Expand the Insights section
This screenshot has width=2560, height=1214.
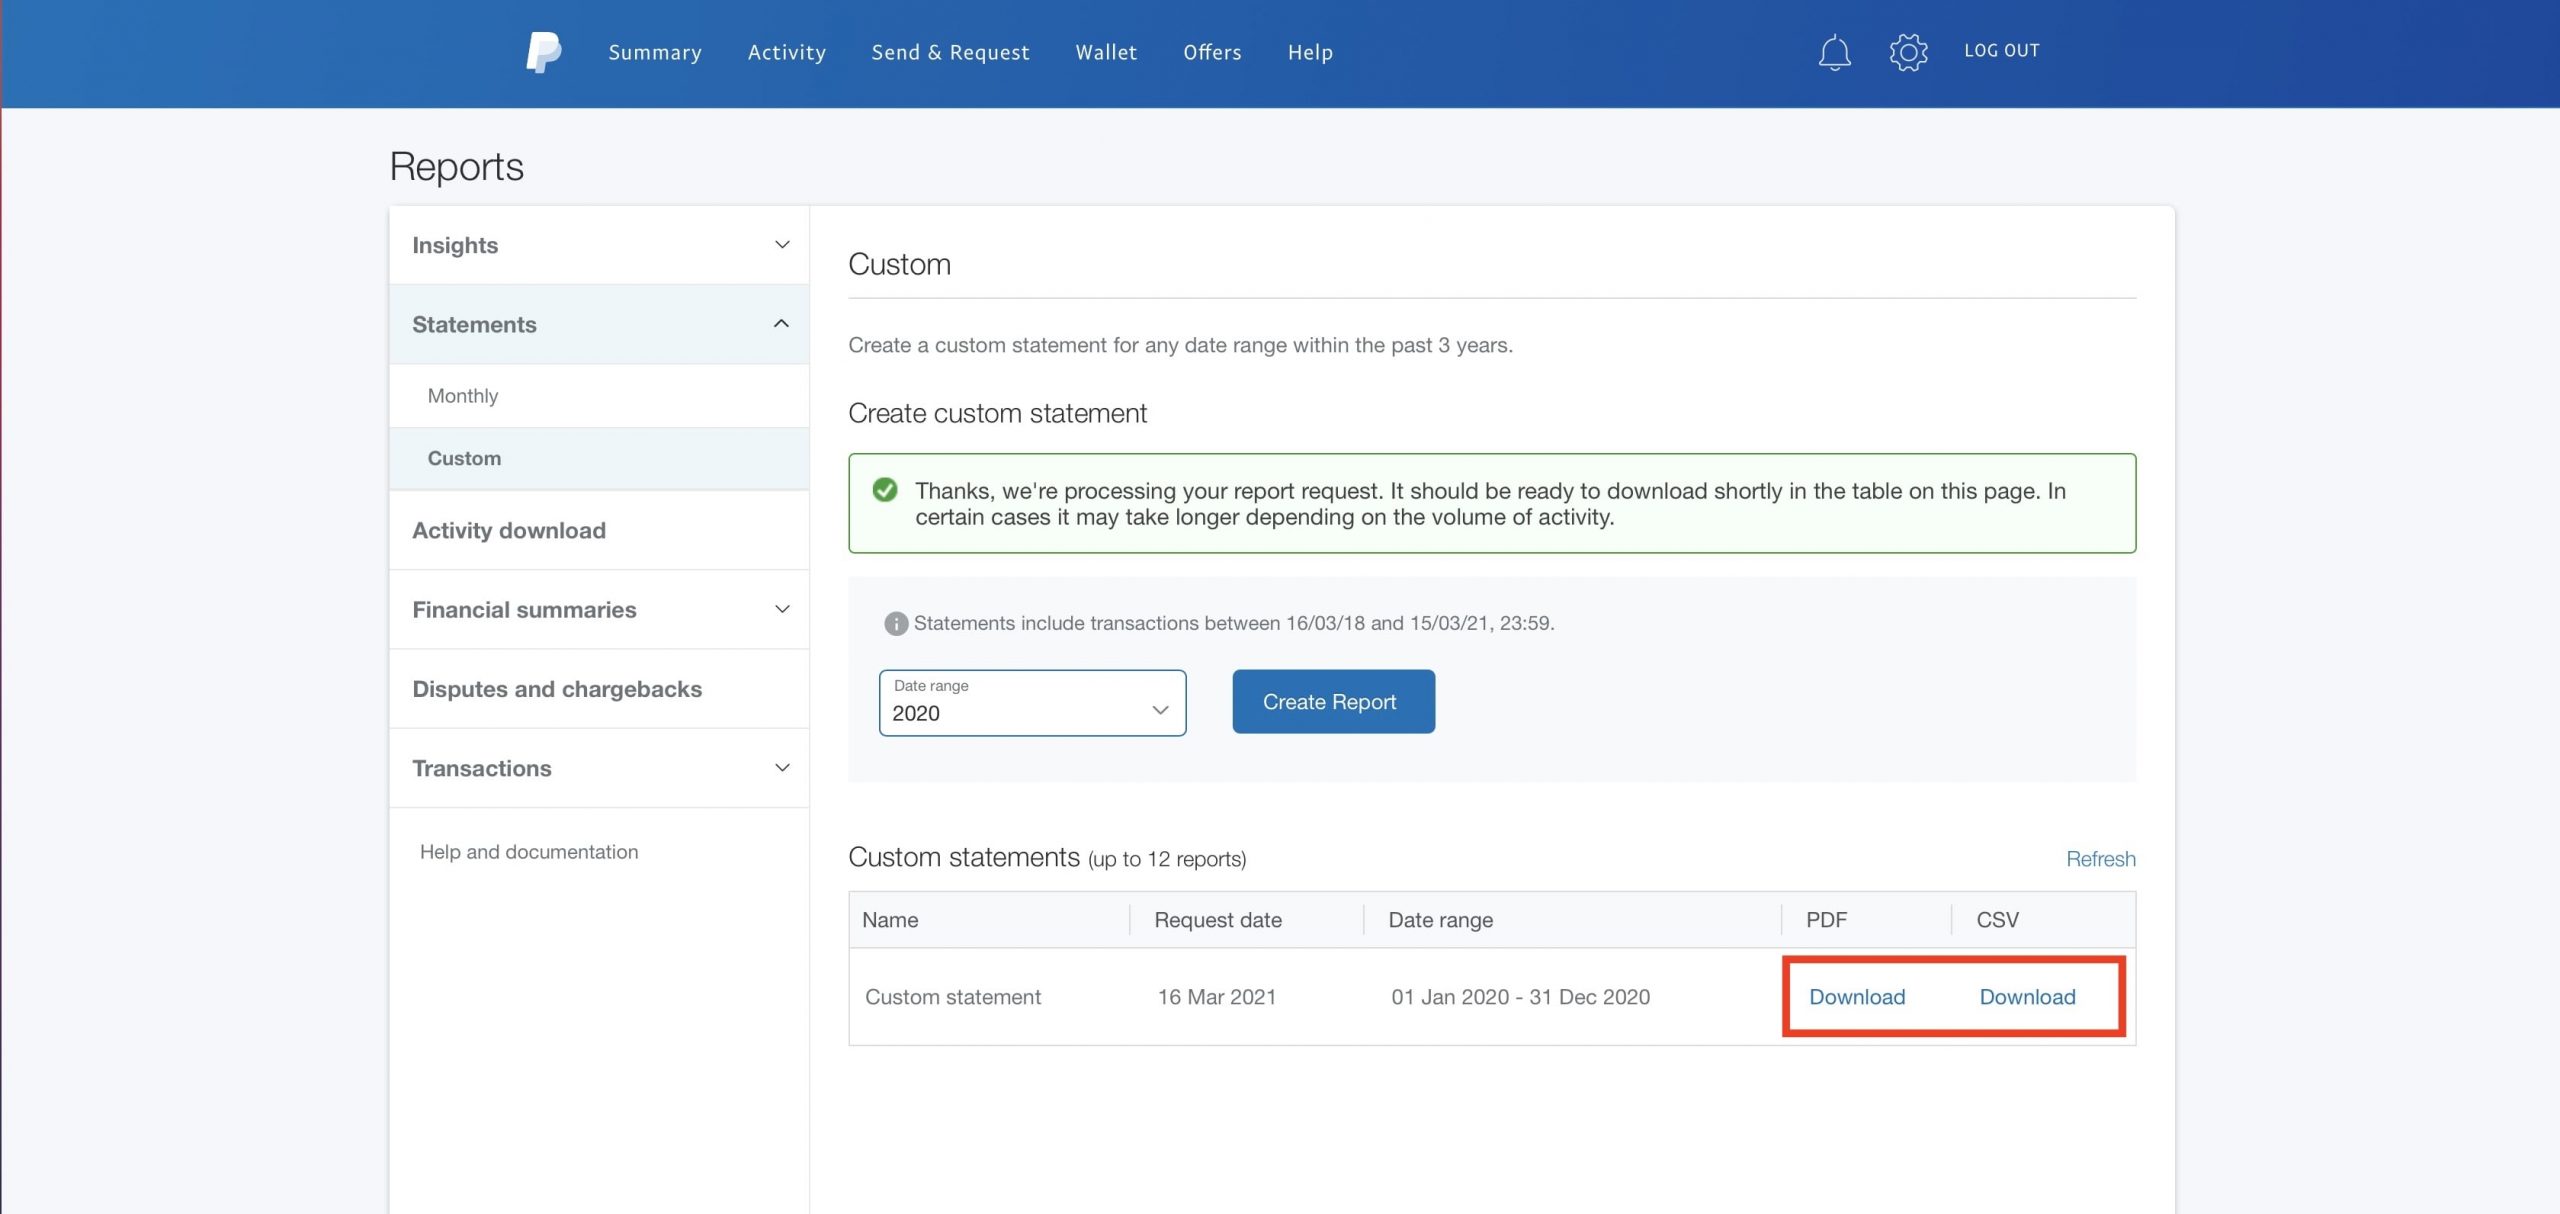782,245
